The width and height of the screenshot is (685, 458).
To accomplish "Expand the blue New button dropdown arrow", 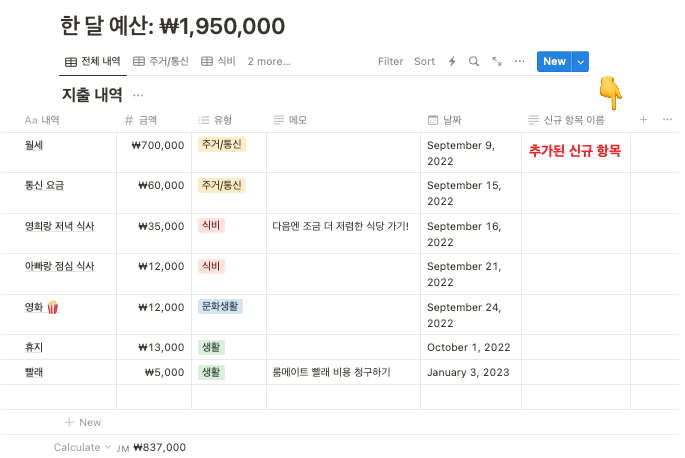I will coord(581,62).
